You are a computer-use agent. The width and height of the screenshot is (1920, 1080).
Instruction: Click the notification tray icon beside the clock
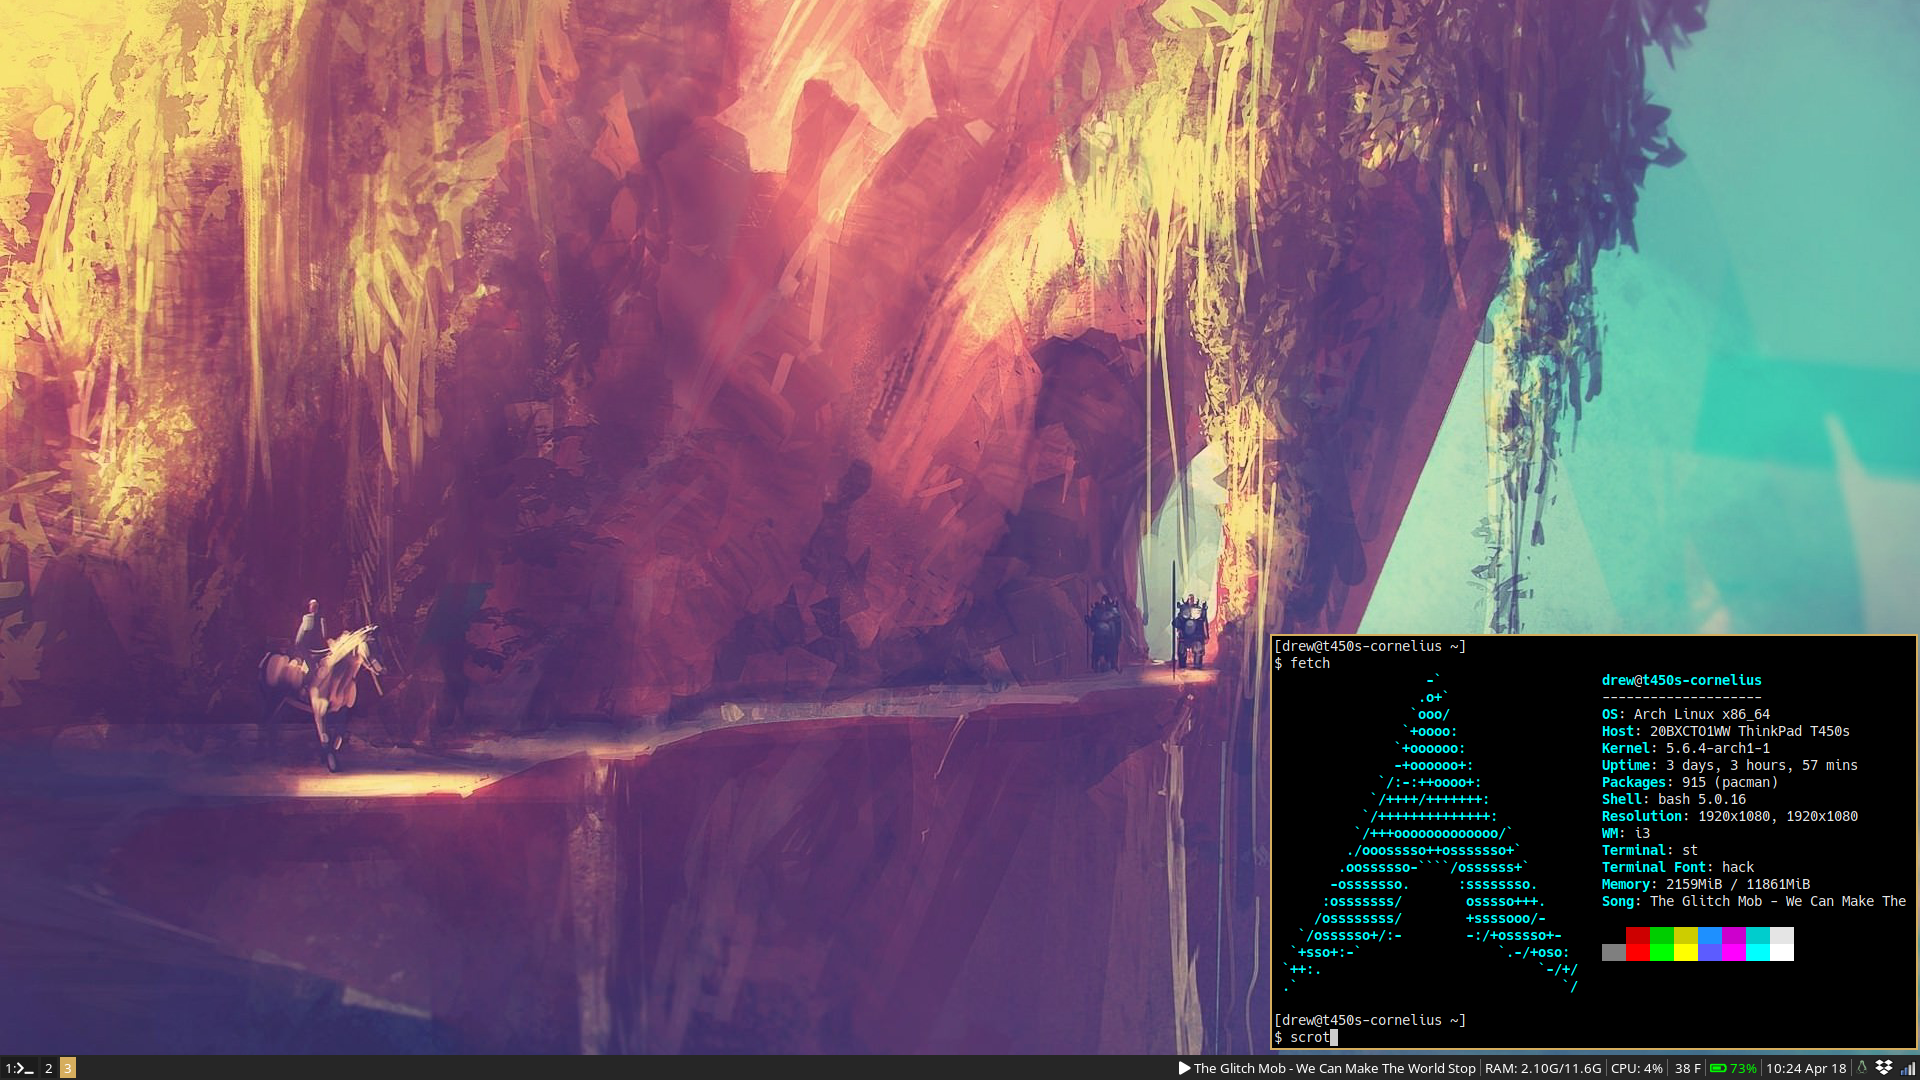click(x=1861, y=1068)
